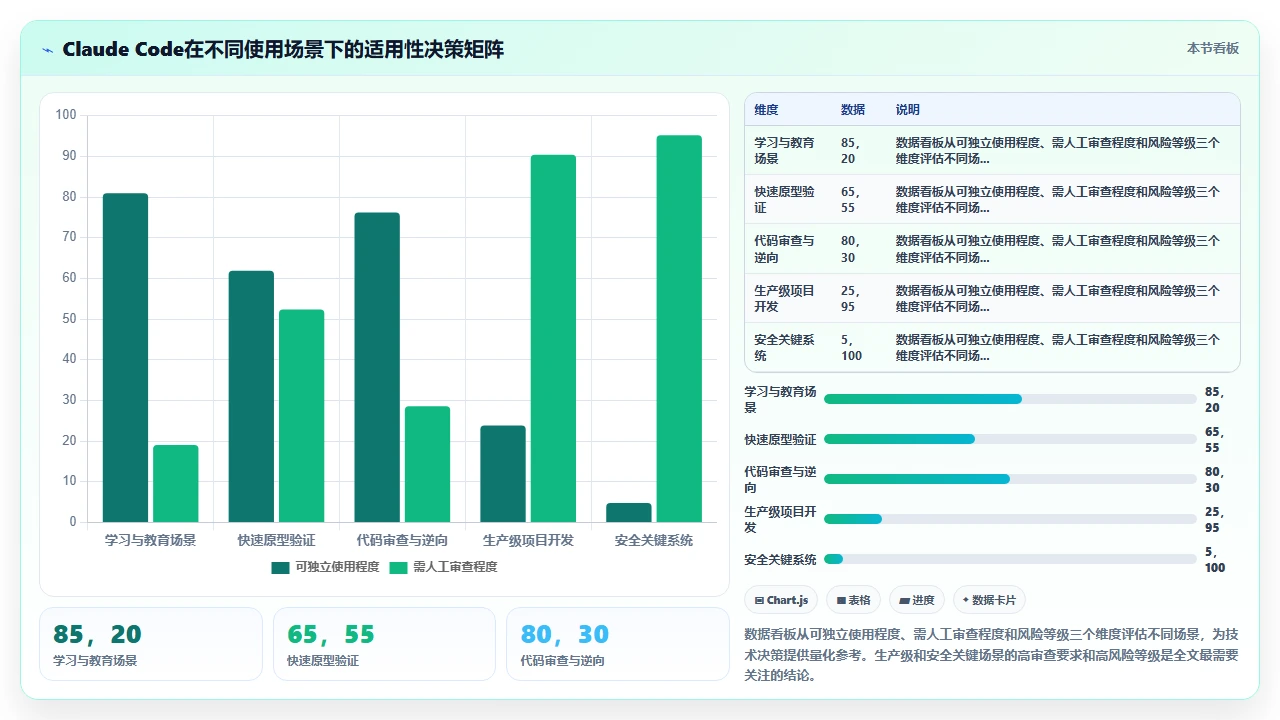Click the summary paragraph below the tags

(x=992, y=654)
